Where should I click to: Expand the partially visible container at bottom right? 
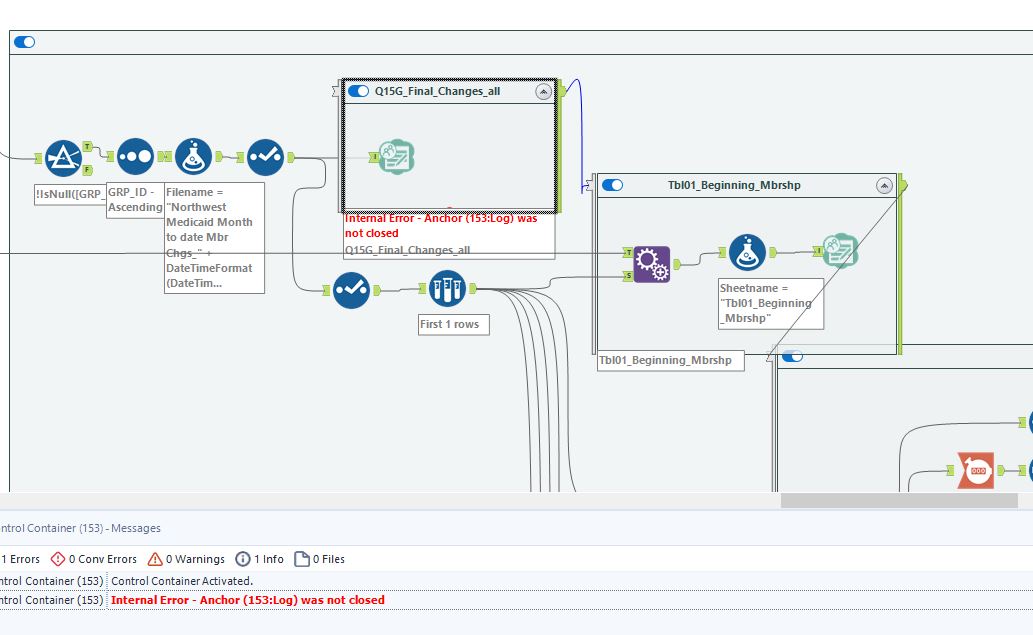click(x=793, y=354)
